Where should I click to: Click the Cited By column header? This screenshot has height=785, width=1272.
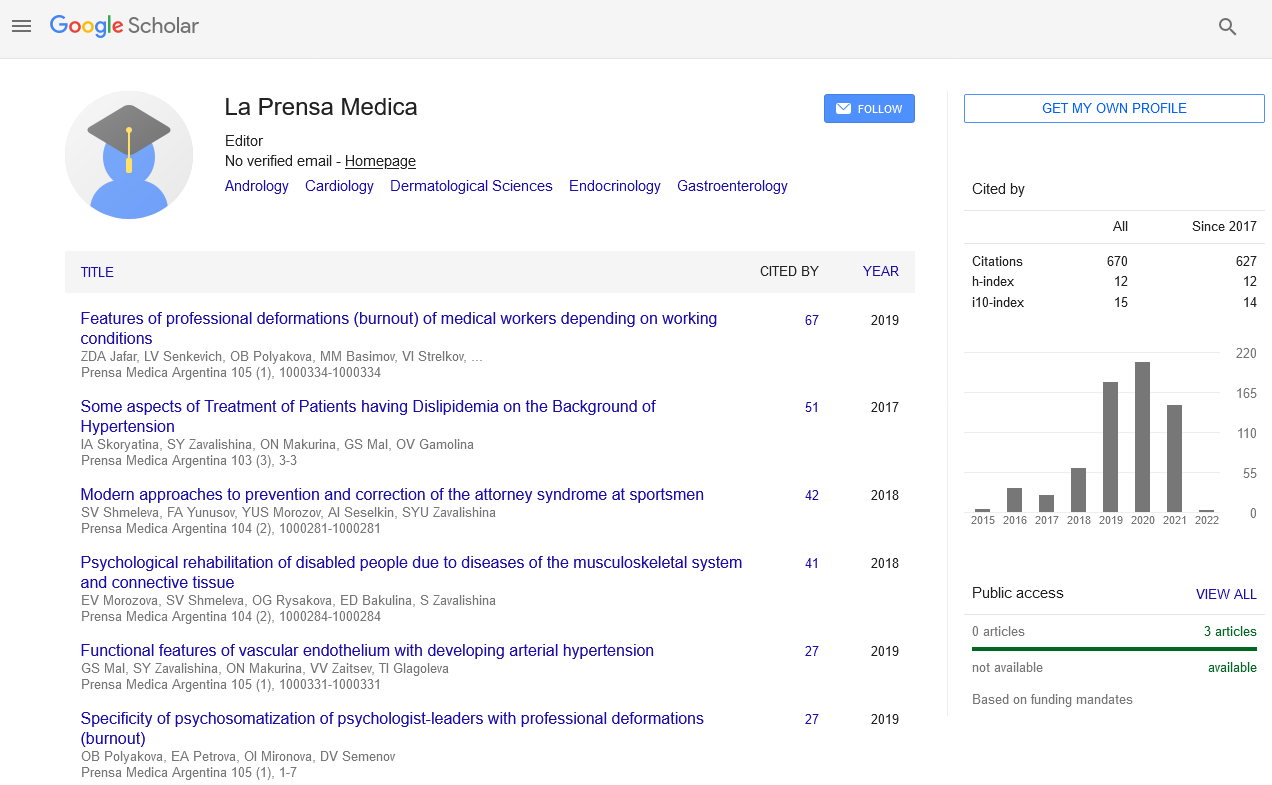[789, 271]
